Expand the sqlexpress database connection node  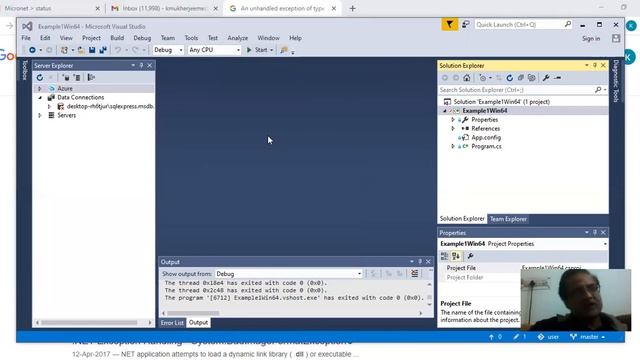(49, 107)
